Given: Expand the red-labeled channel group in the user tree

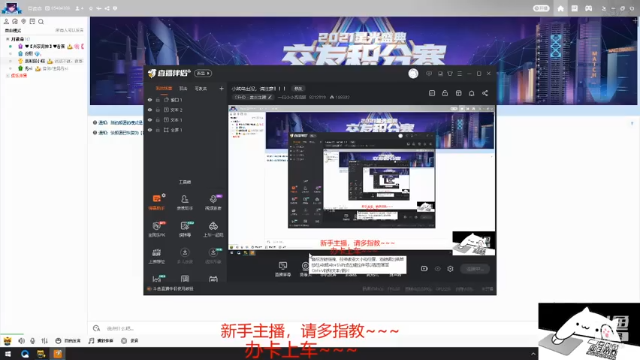Looking at the screenshot, I should coord(7,76).
